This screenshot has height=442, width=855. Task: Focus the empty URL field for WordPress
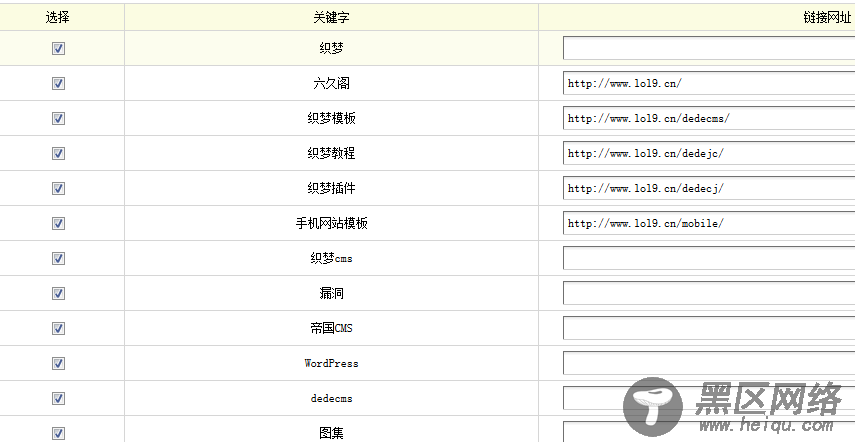click(x=709, y=364)
